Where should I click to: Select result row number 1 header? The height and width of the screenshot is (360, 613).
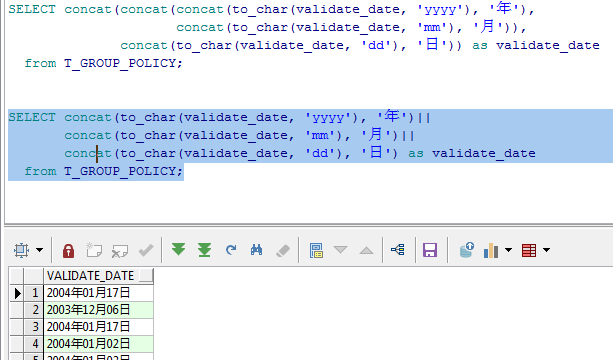pyautogui.click(x=33, y=293)
